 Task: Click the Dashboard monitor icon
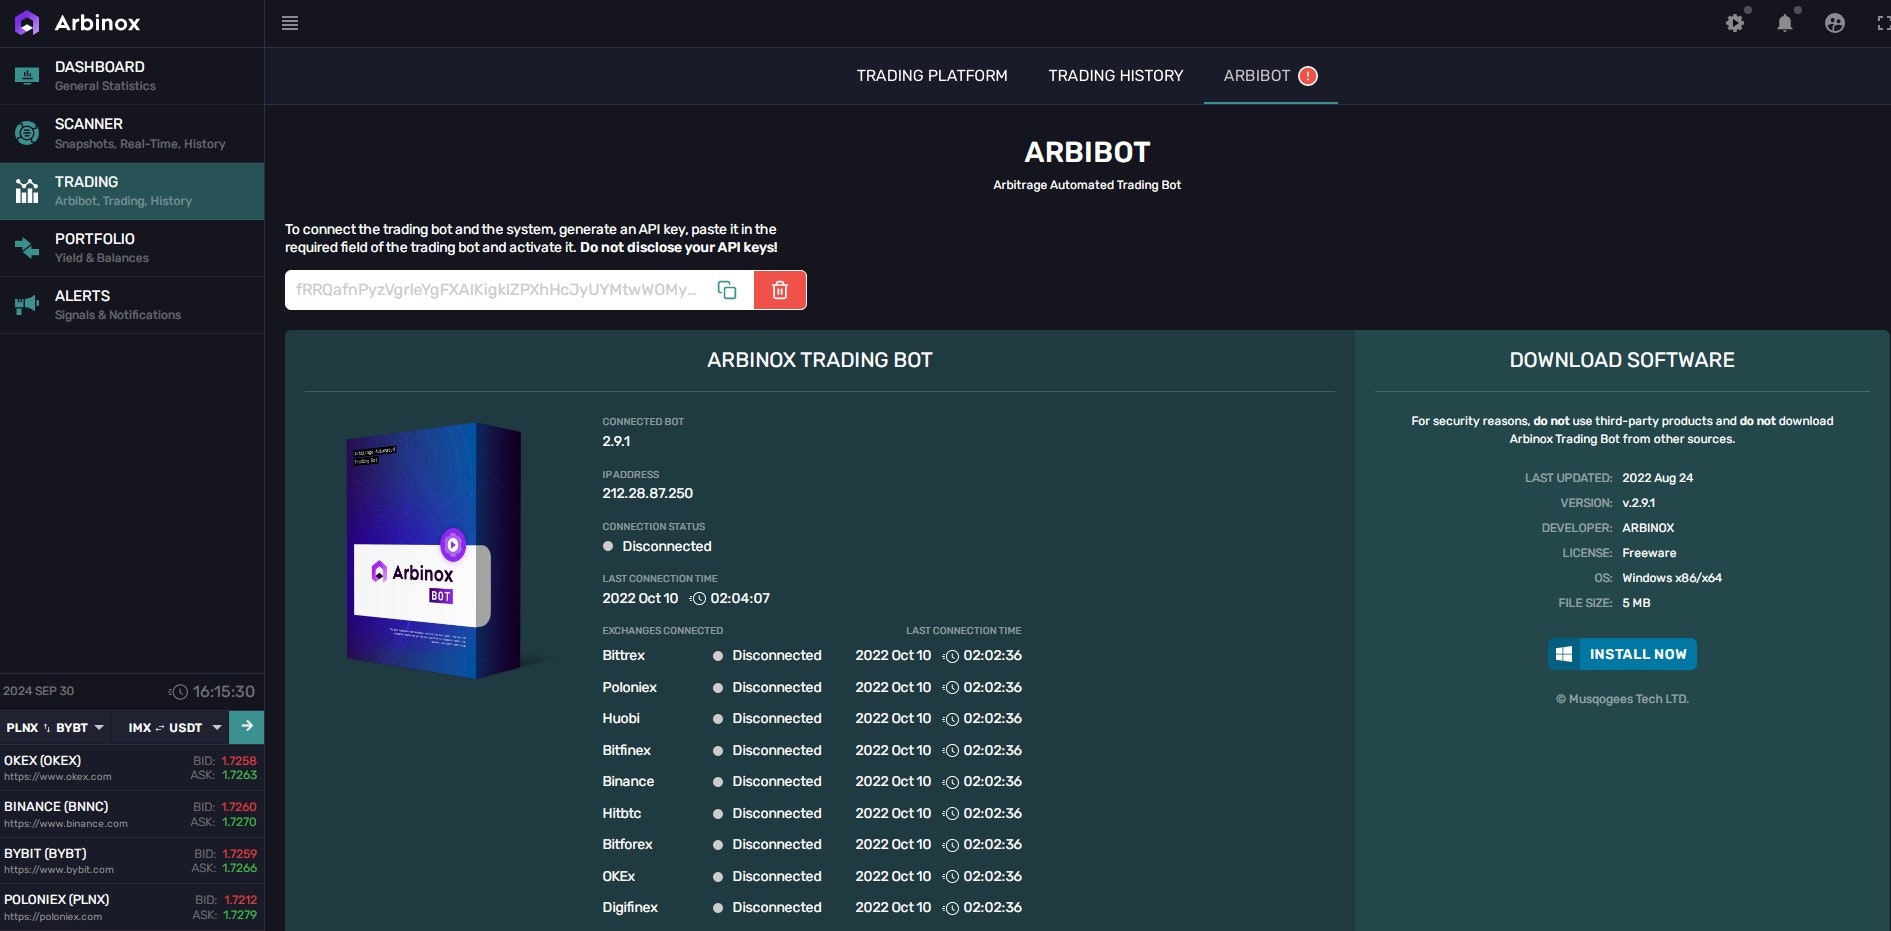point(27,76)
